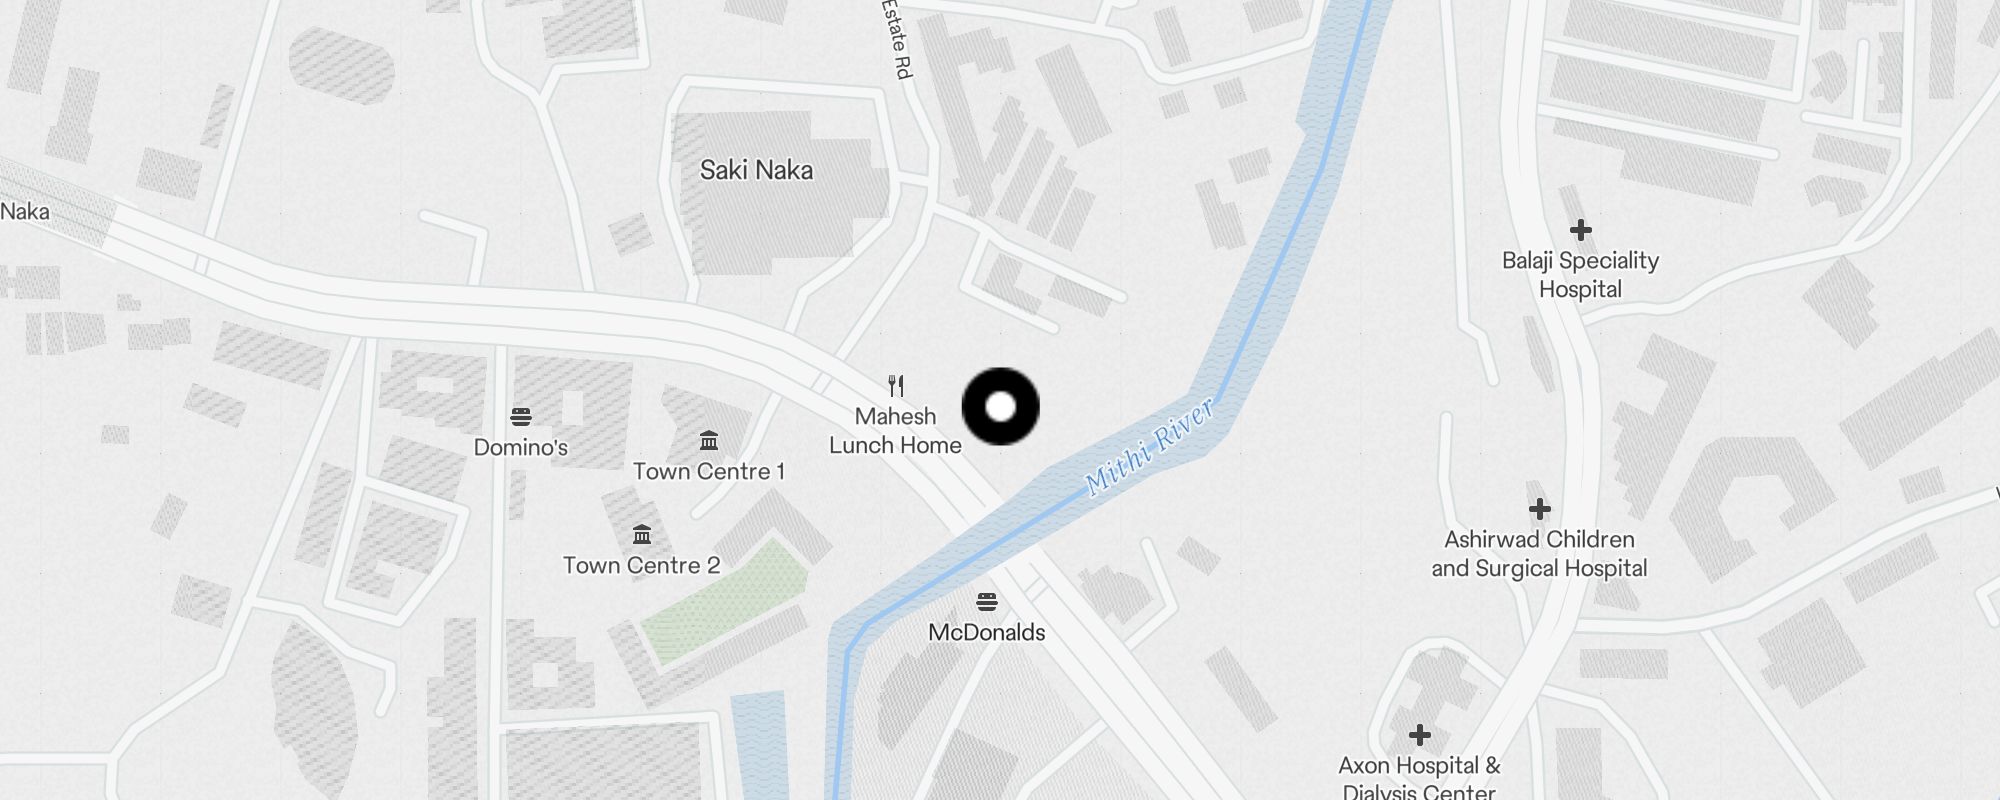Select the Mahesh Lunch Home restaurant icon
The width and height of the screenshot is (2000, 800).
(896, 386)
